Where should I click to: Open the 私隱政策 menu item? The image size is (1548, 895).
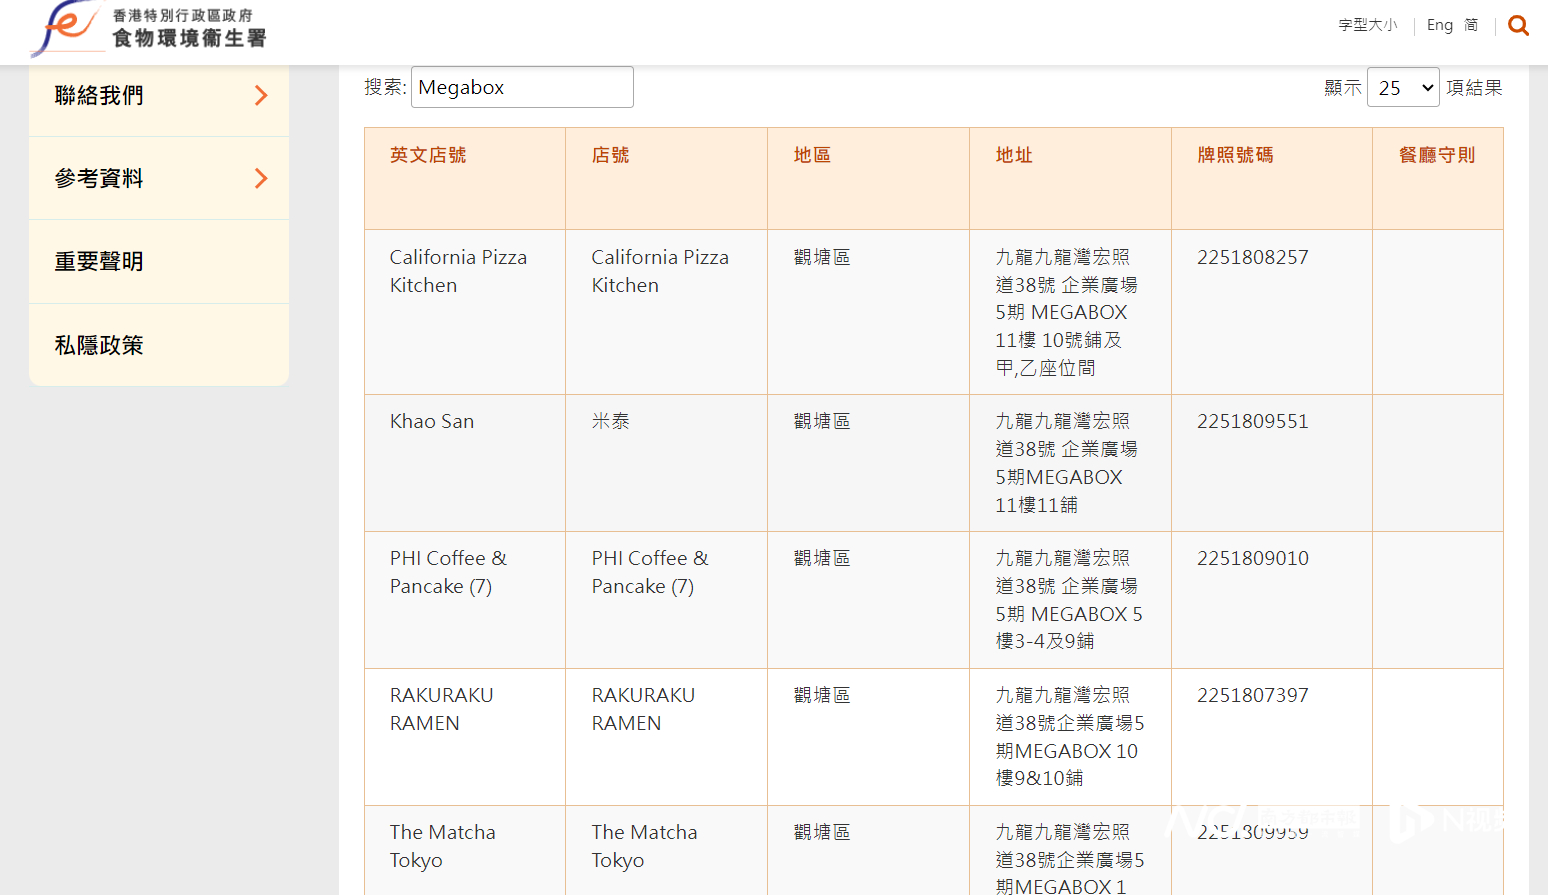tap(159, 345)
